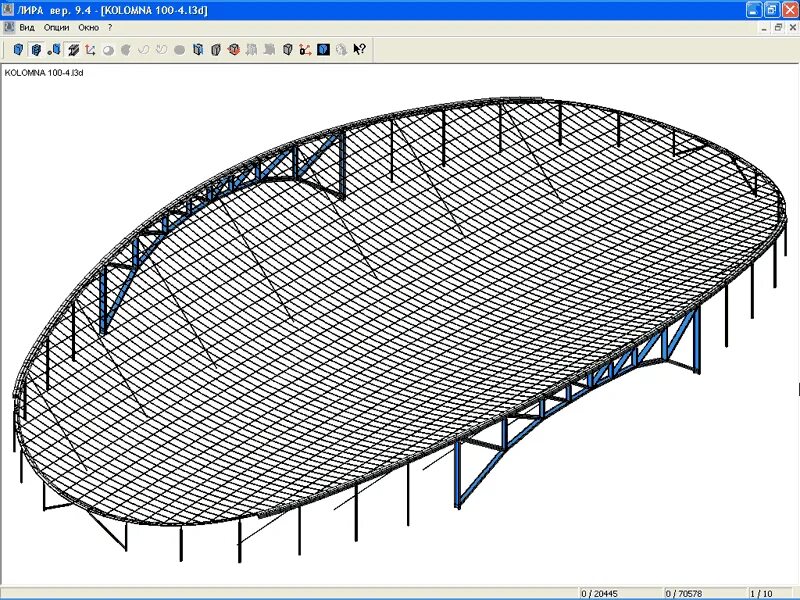
Task: Click the gray faceted sphere icon
Action: (x=126, y=49)
